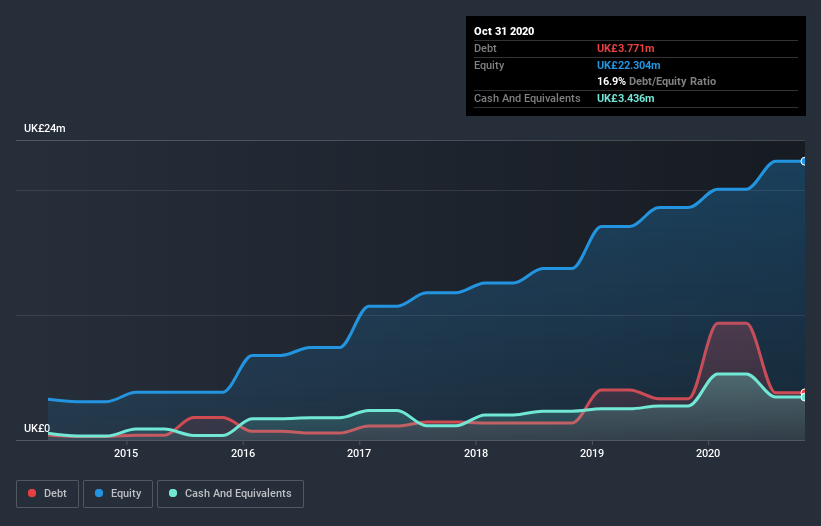Click the red Debt endpoint marker
Viewport: 821px width, 526px height.
click(804, 393)
